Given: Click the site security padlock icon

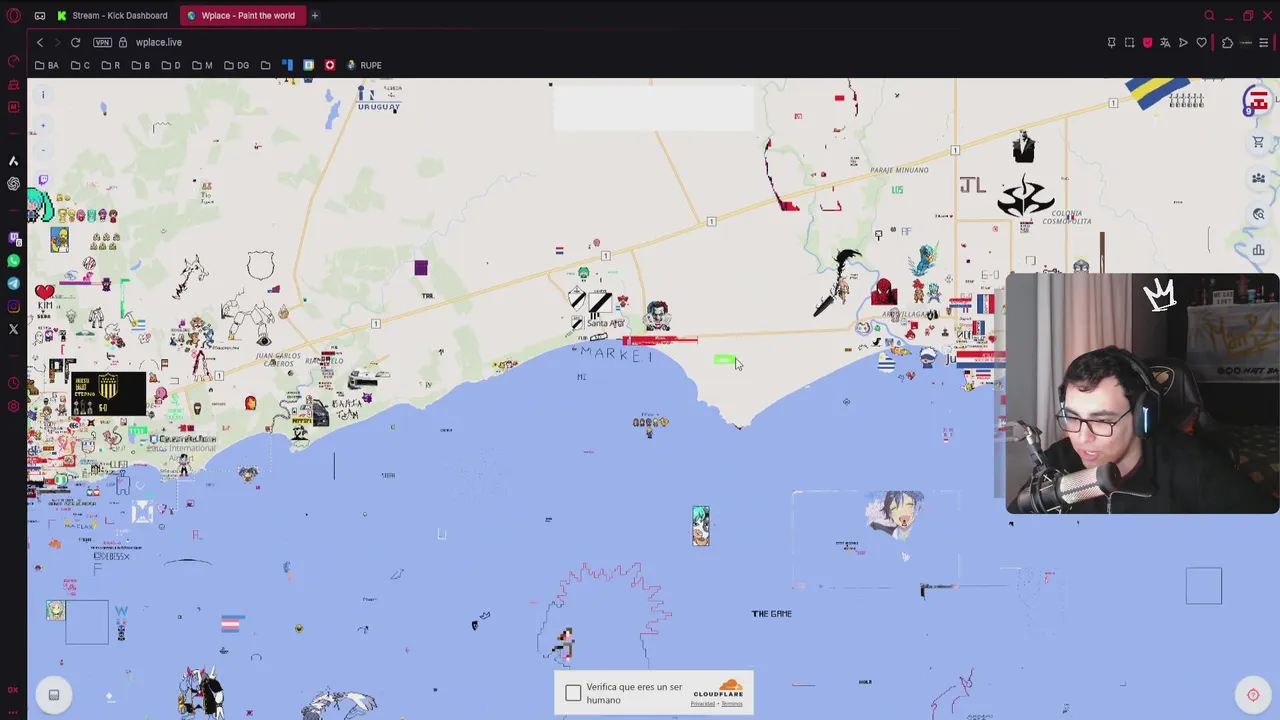Looking at the screenshot, I should tap(123, 42).
